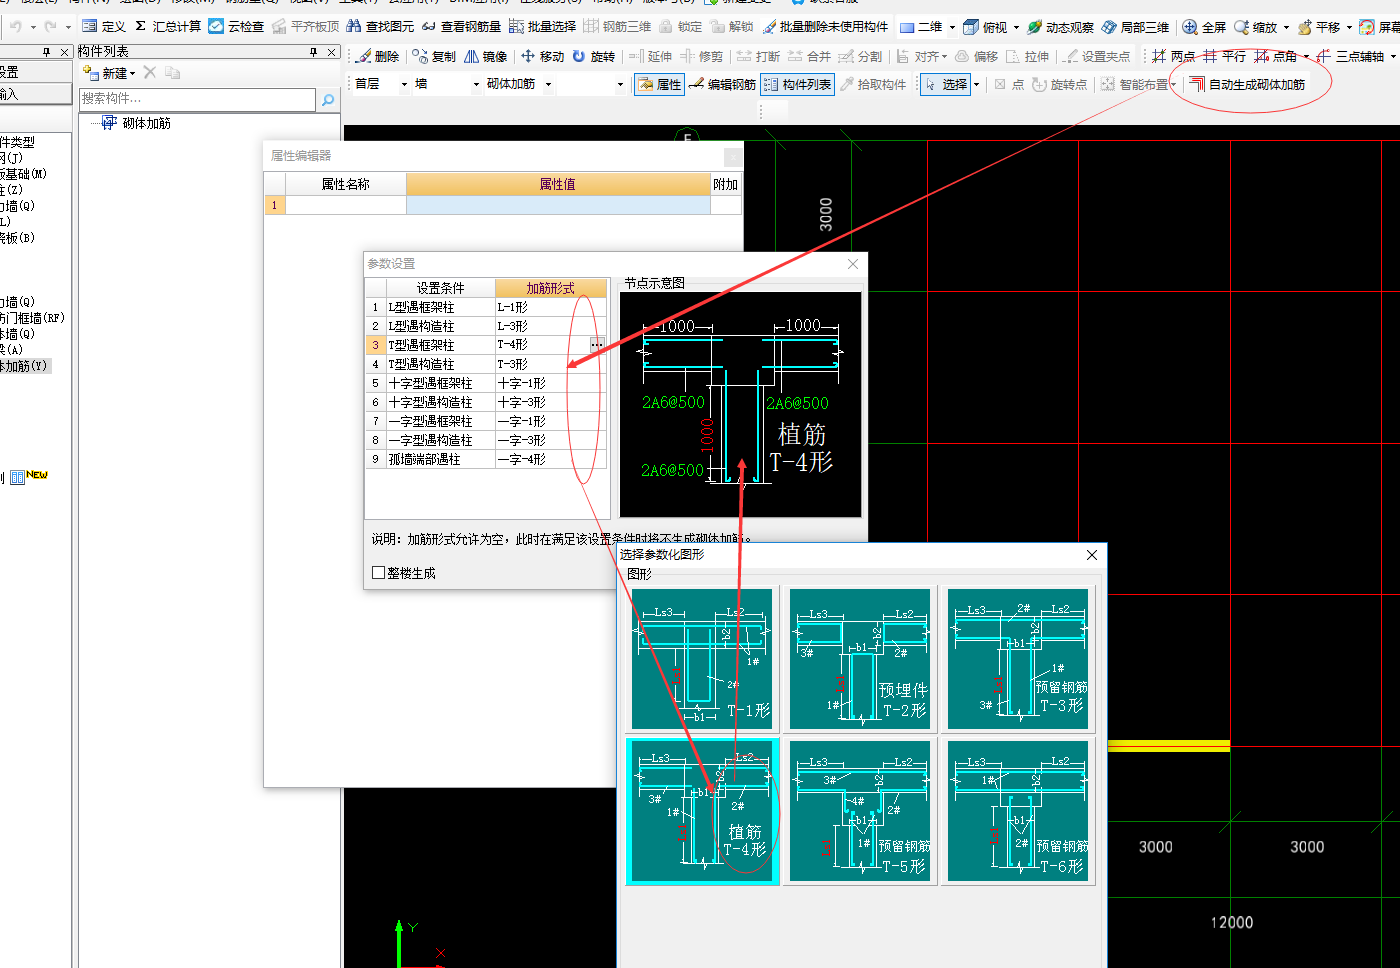The height and width of the screenshot is (968, 1400).
Task: Click 平行 parallel axis tool
Action: pos(1224,56)
